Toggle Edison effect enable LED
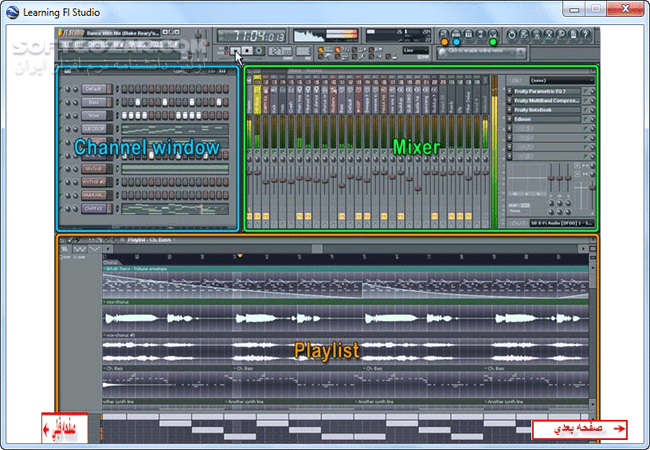Screen dimensions: 650x450 pyautogui.click(x=586, y=119)
